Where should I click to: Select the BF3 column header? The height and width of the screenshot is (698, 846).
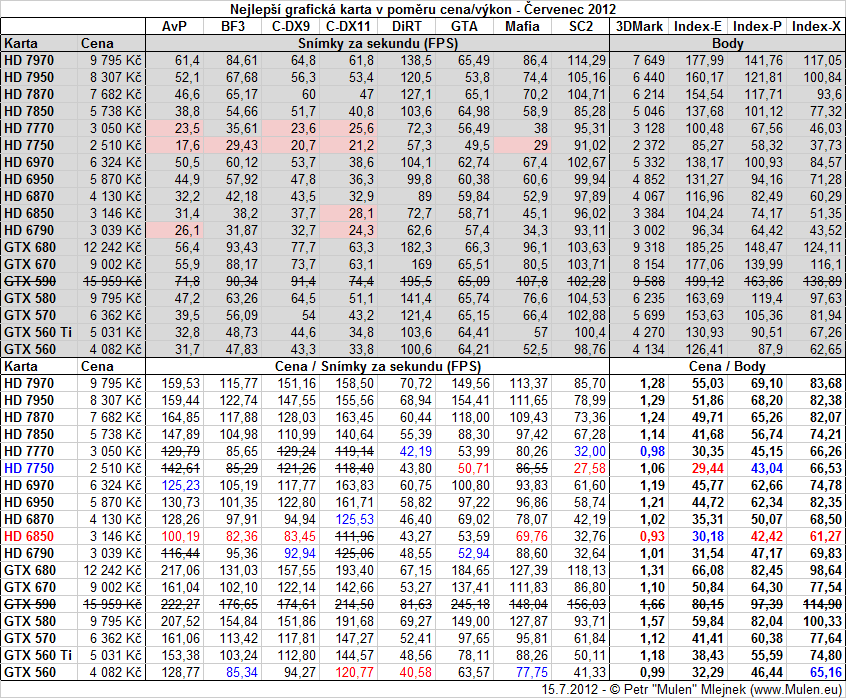click(233, 26)
